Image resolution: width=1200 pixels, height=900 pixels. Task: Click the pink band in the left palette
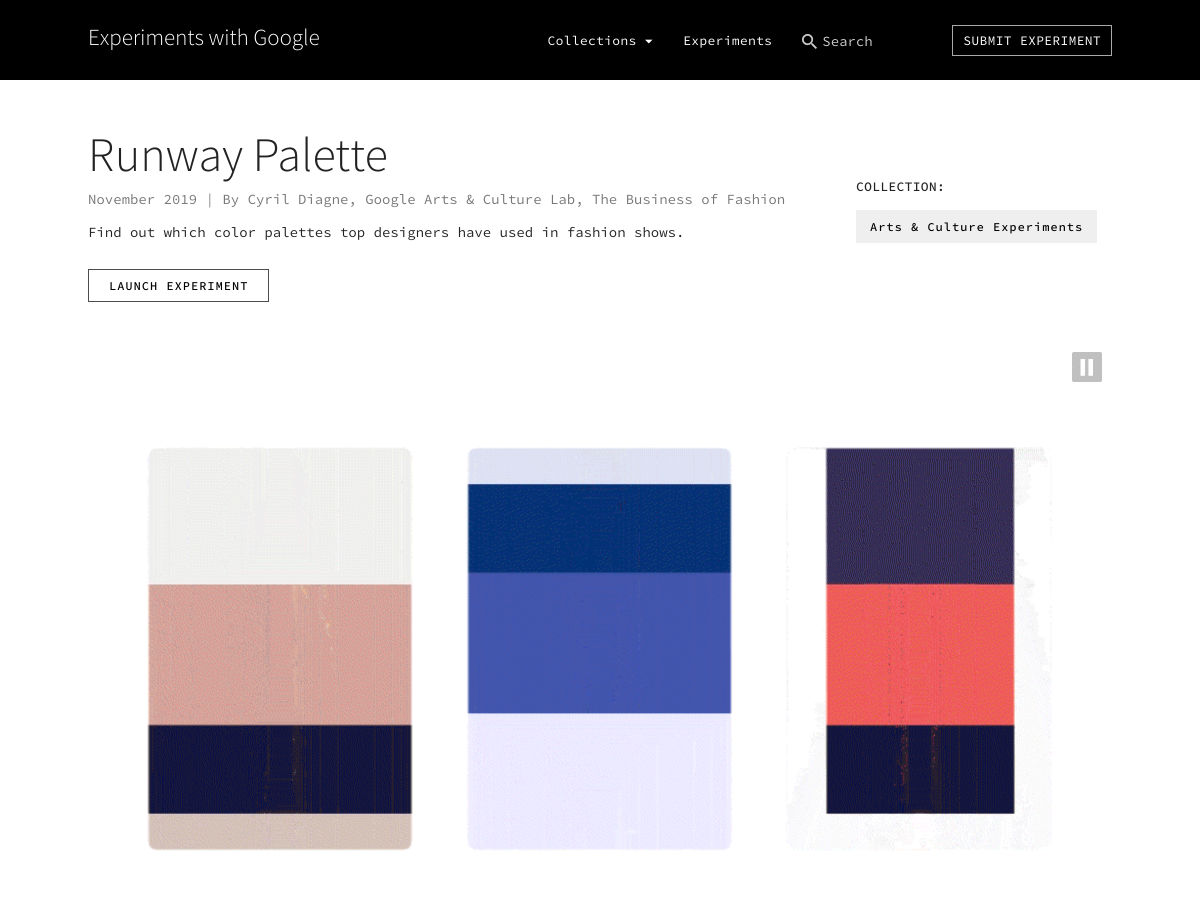280,654
